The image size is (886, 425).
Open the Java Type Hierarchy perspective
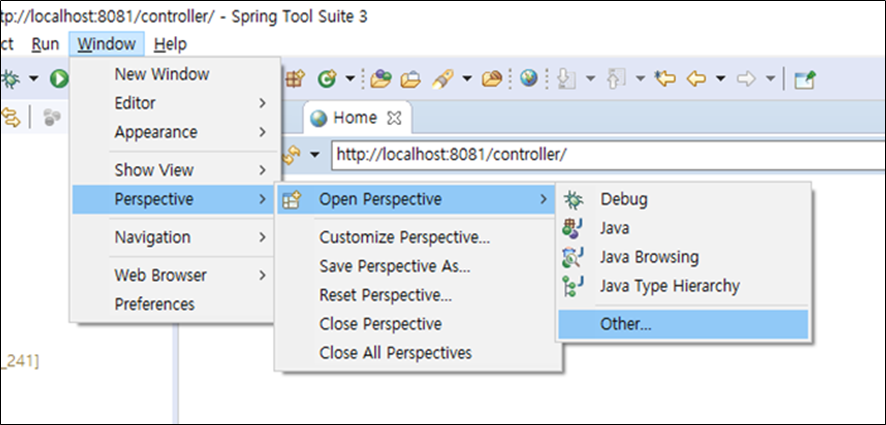pyautogui.click(x=684, y=286)
